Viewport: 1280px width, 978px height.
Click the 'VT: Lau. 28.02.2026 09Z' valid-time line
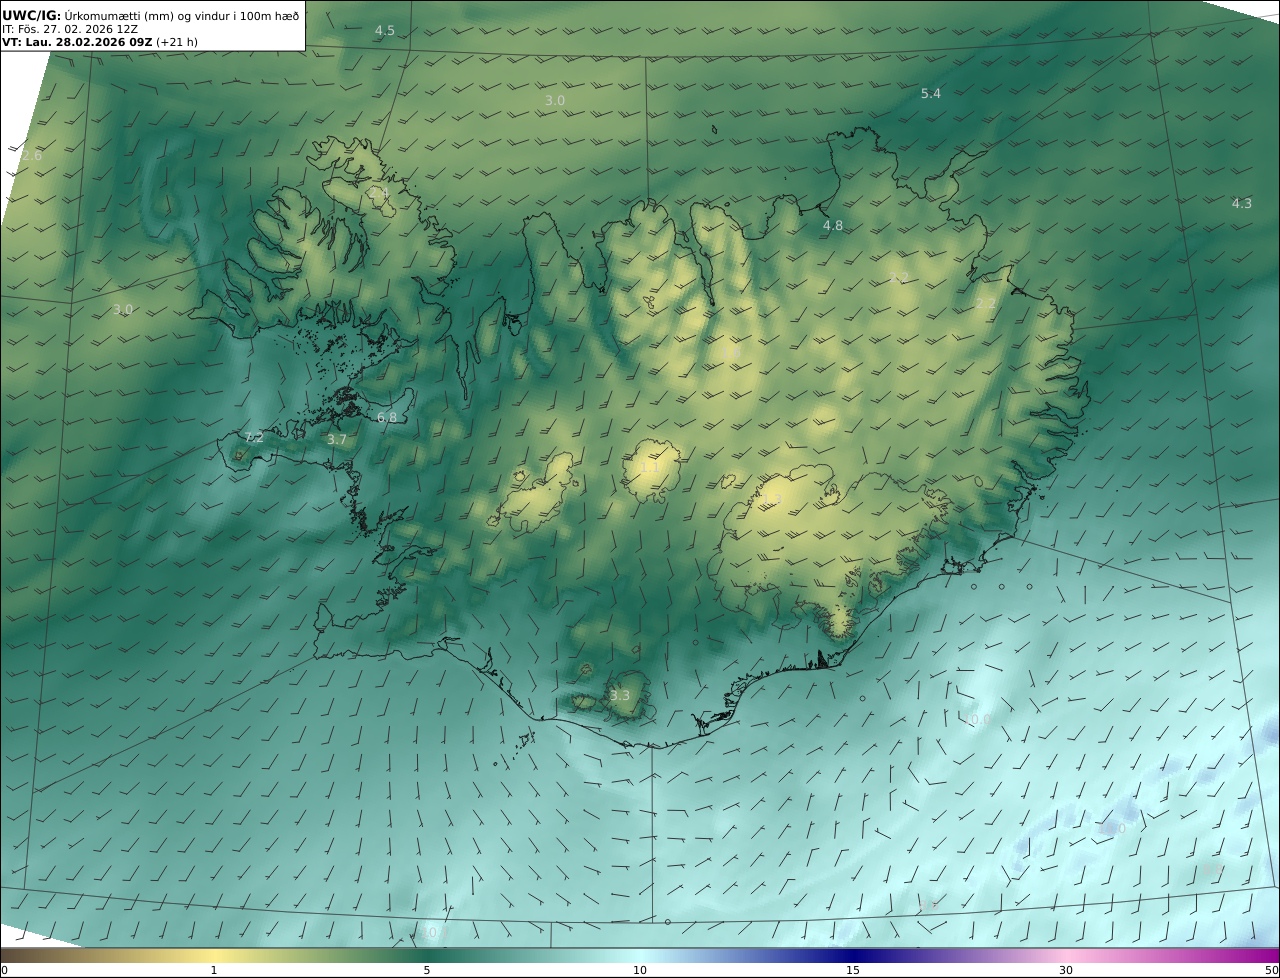click(99, 43)
